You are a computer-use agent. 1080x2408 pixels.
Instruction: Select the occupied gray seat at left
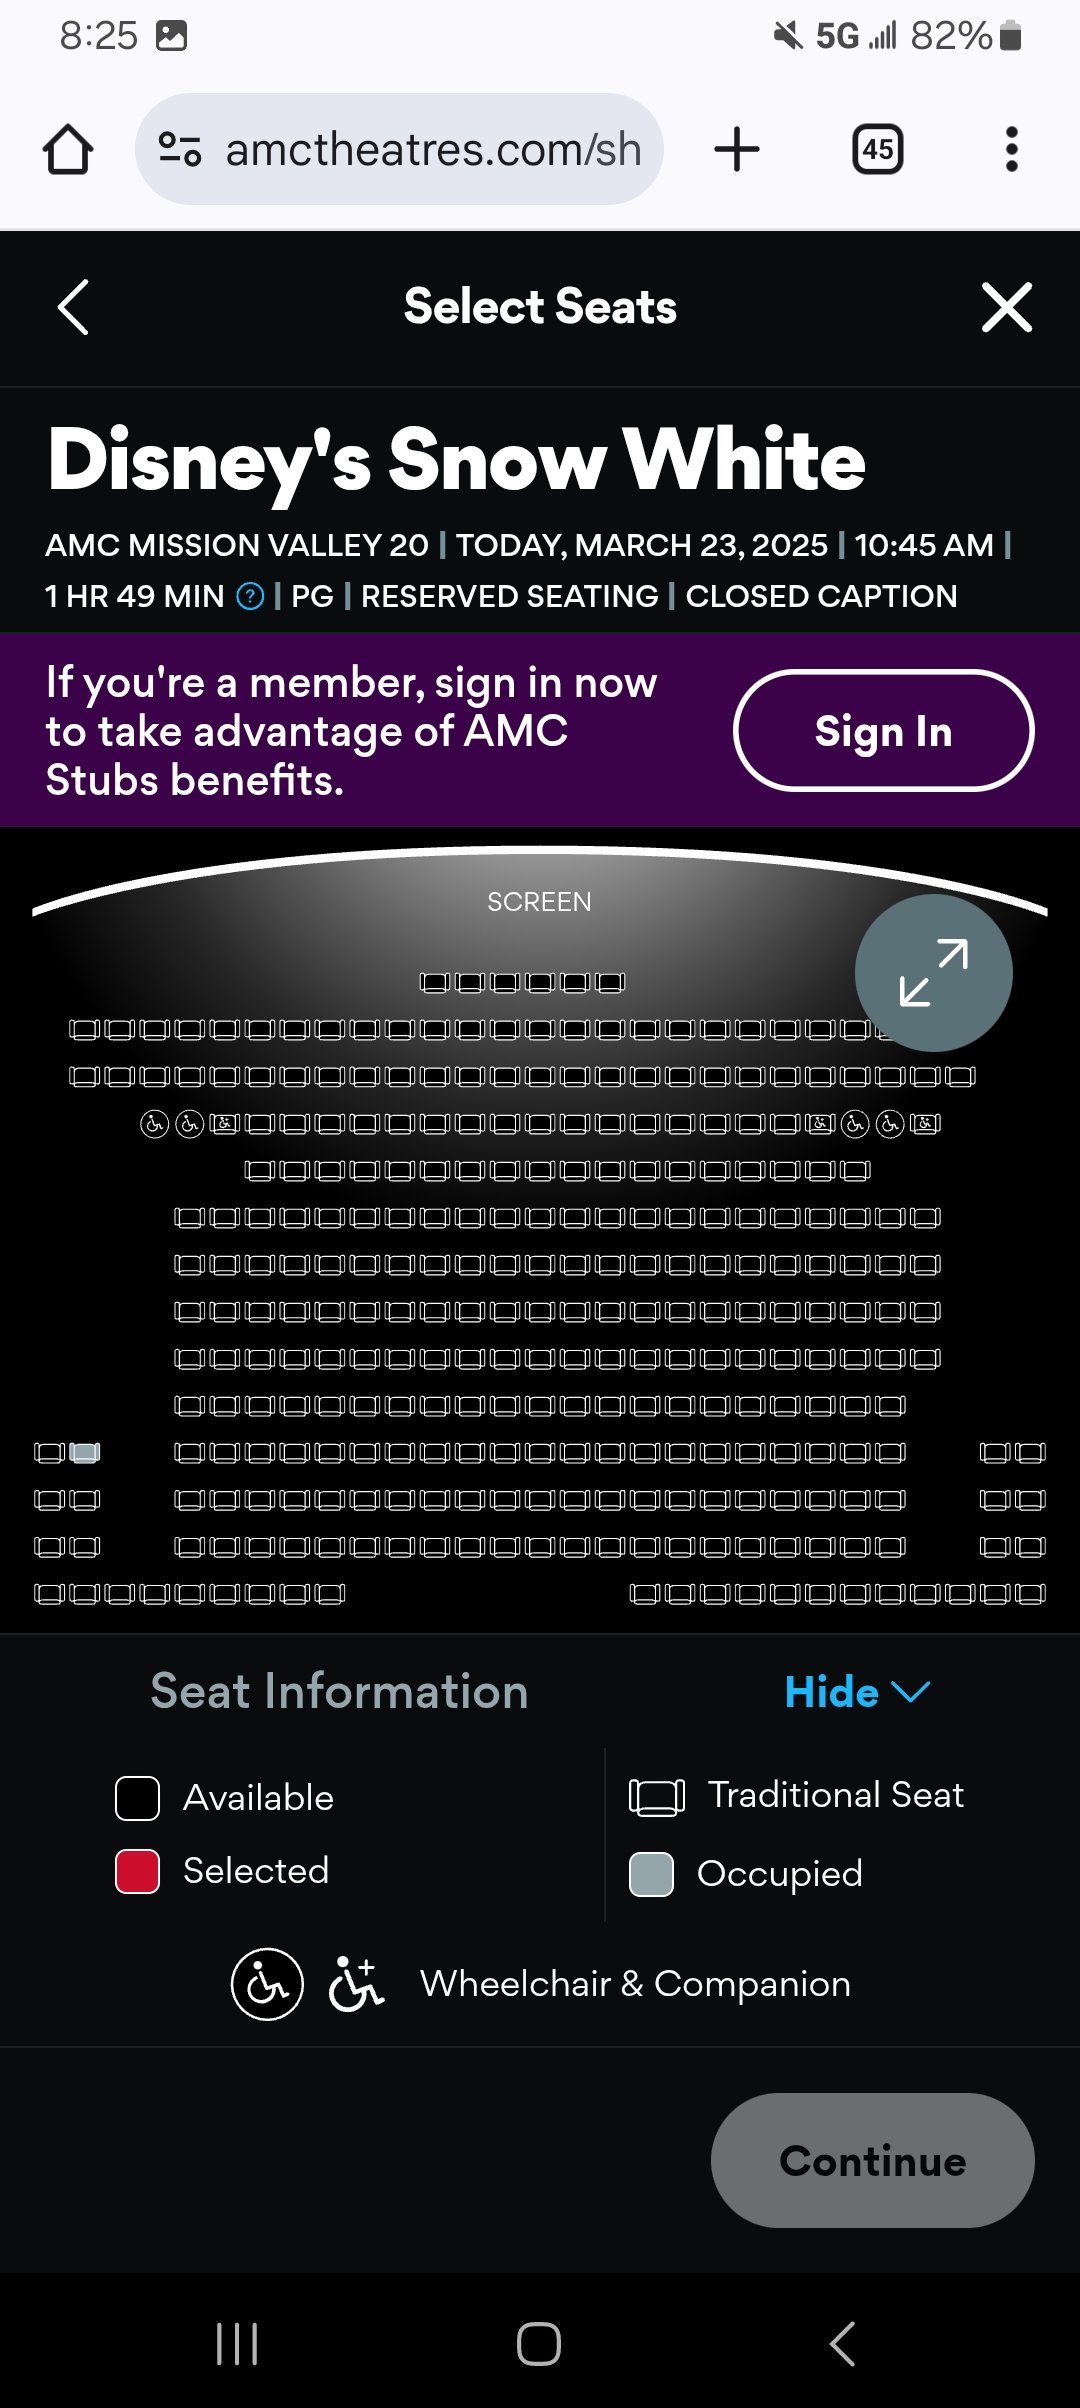pos(85,1453)
